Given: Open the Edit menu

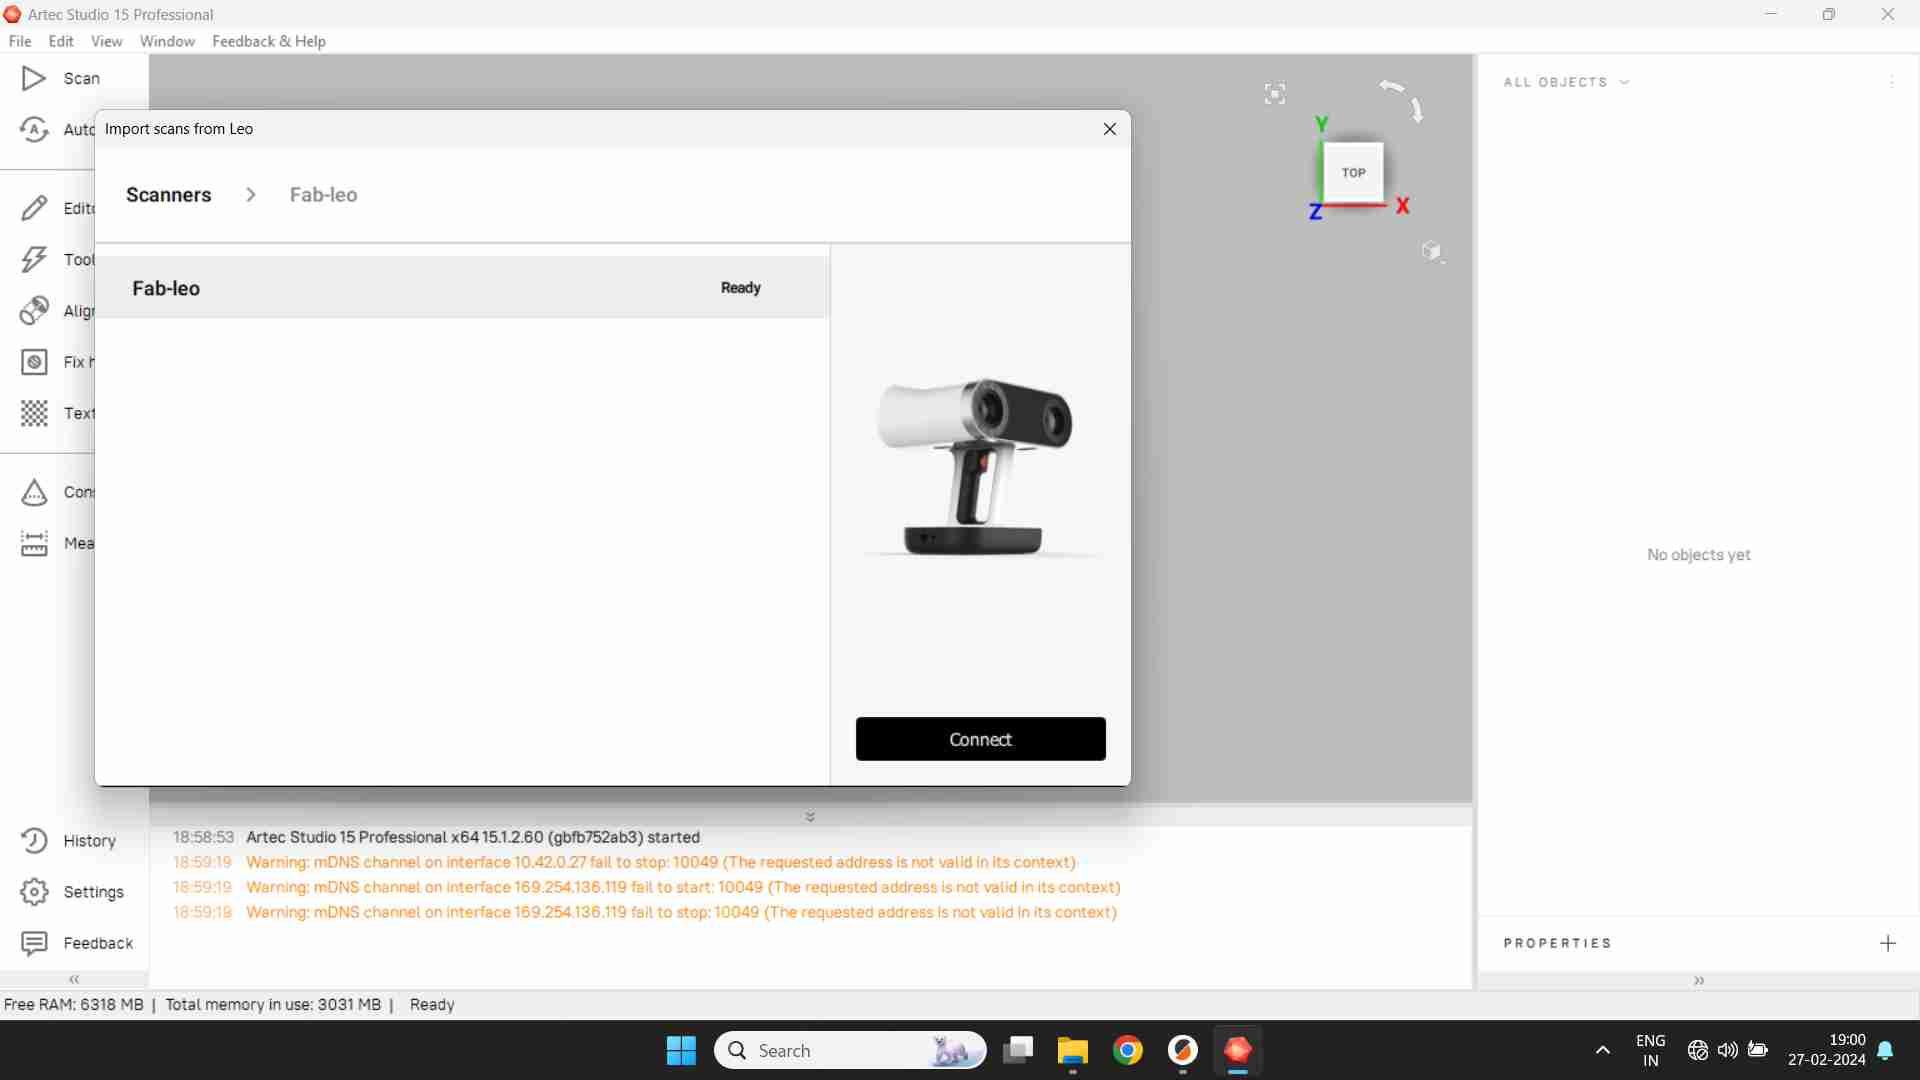Looking at the screenshot, I should pos(61,41).
